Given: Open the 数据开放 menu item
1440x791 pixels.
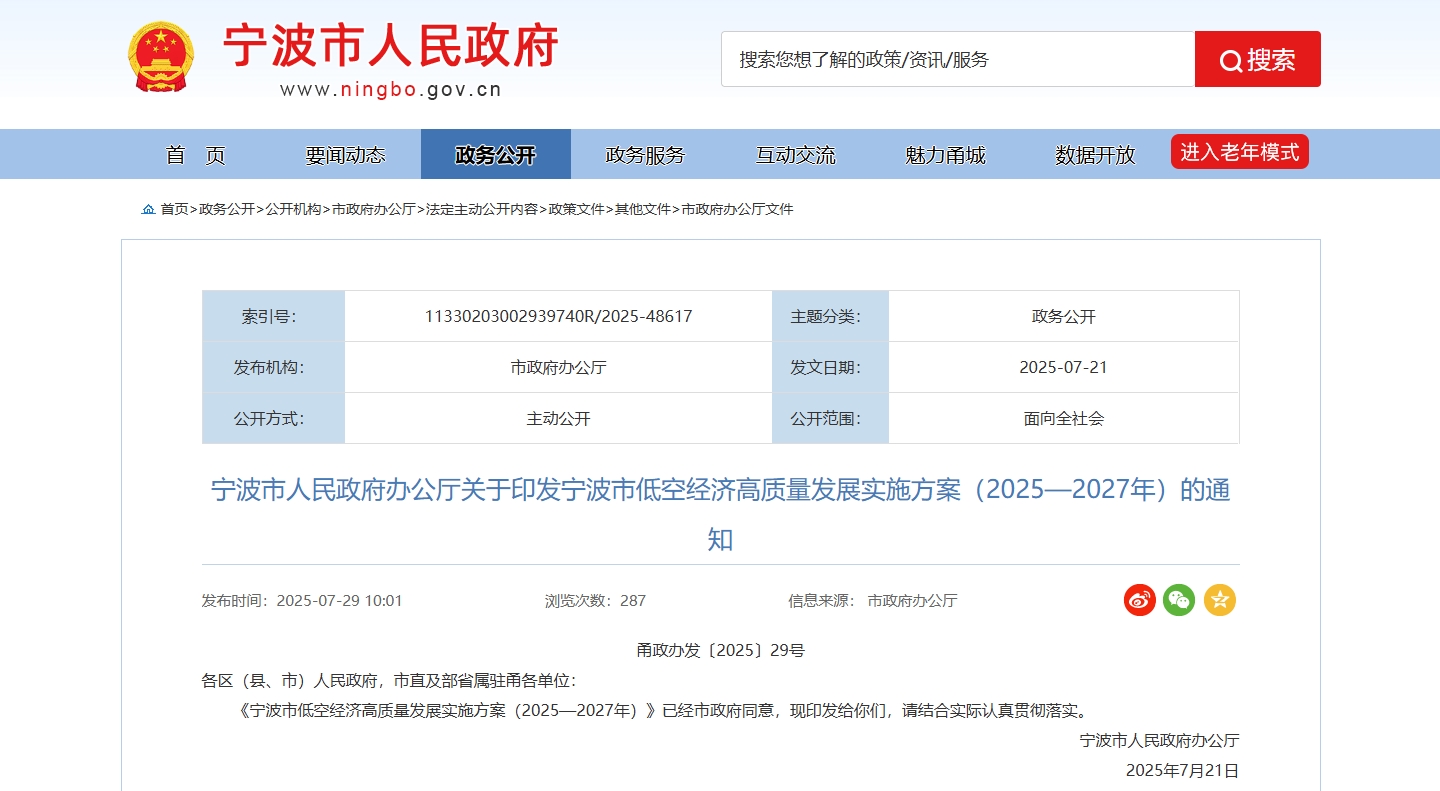Looking at the screenshot, I should click(1095, 155).
